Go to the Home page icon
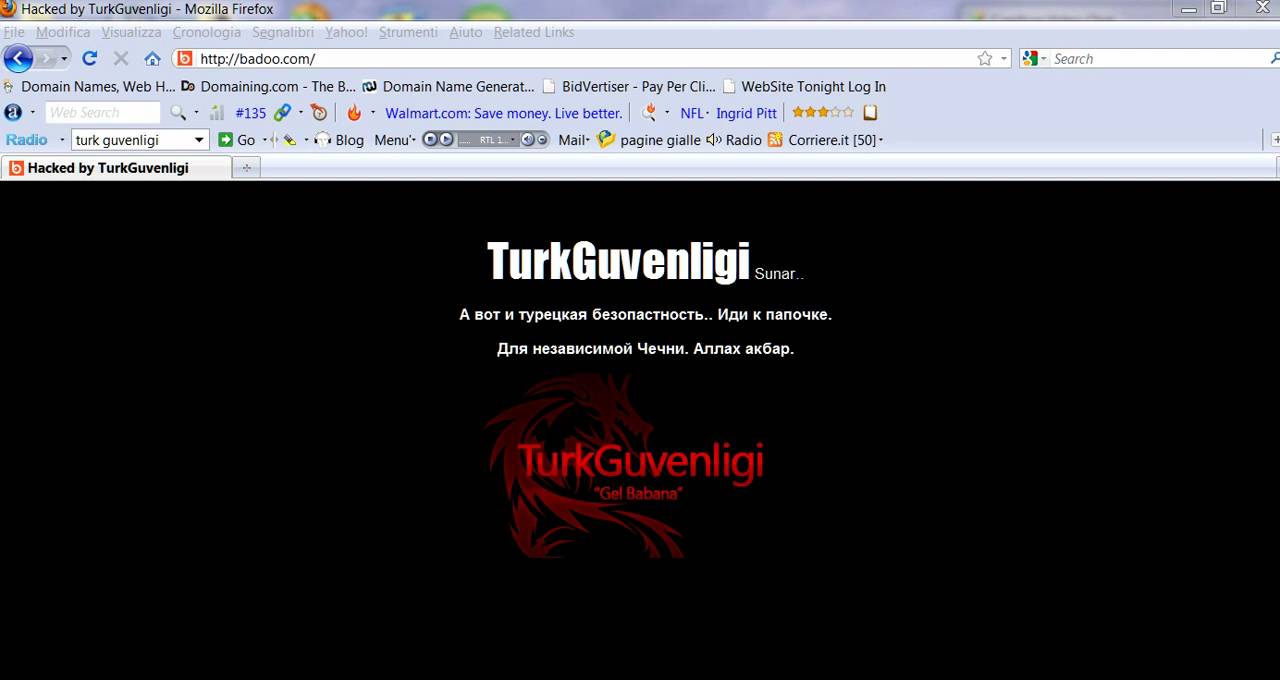The width and height of the screenshot is (1280, 680). pyautogui.click(x=152, y=58)
